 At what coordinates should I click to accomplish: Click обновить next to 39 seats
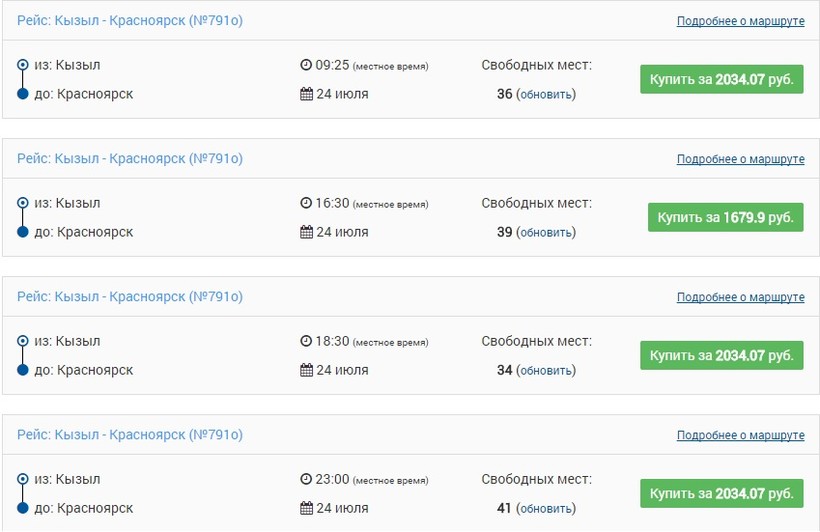pos(546,233)
